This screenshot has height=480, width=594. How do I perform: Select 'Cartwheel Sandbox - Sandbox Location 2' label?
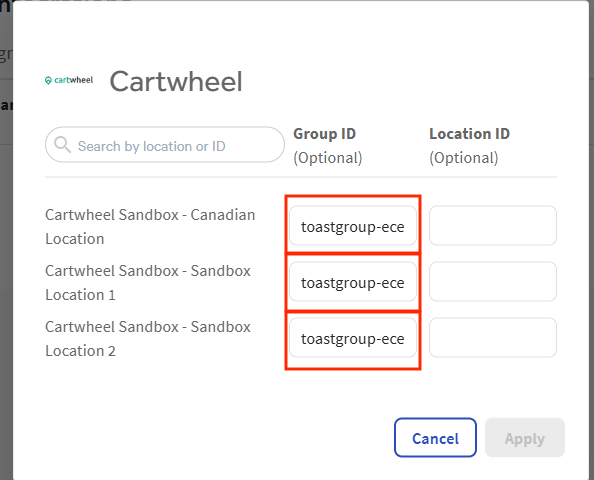coord(148,339)
